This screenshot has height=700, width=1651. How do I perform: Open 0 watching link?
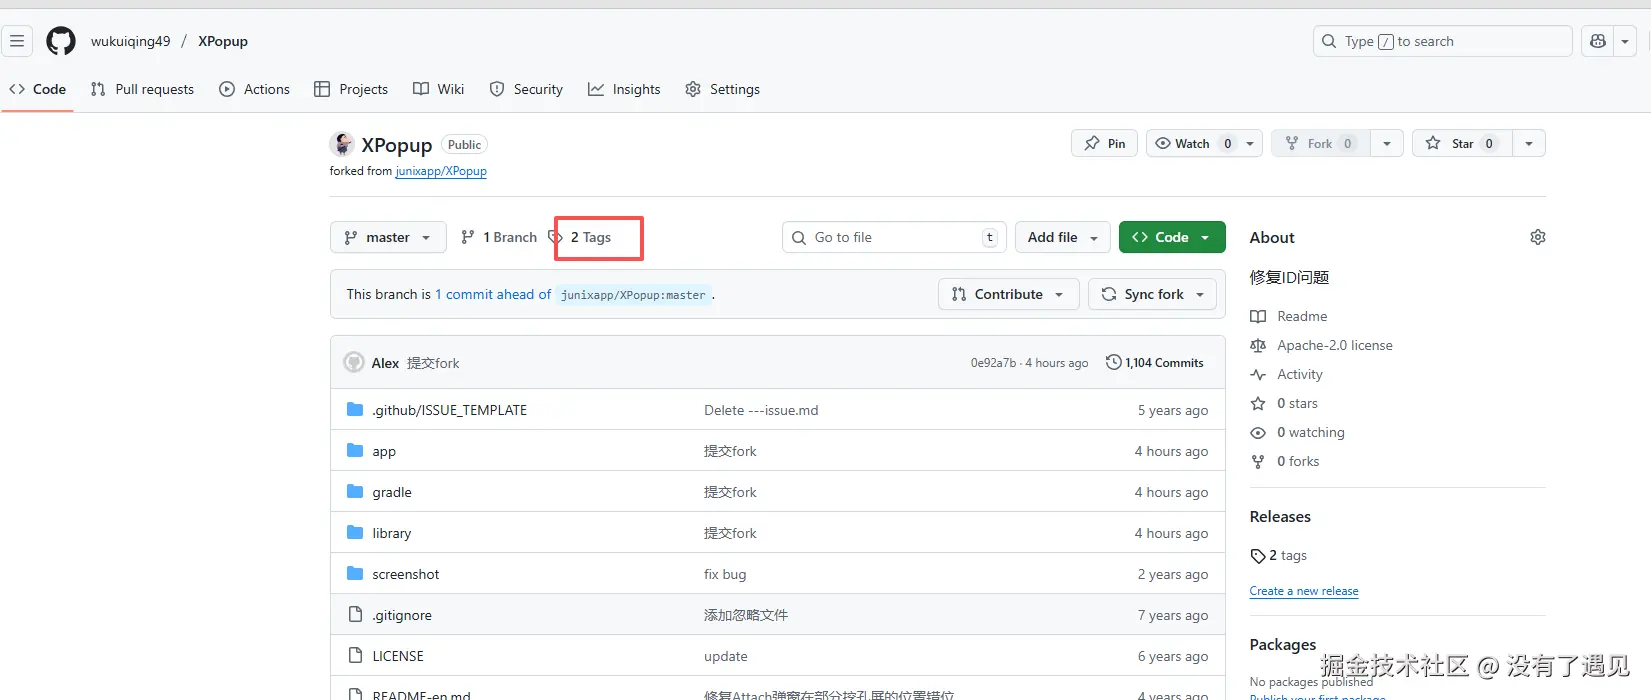[x=1297, y=432]
